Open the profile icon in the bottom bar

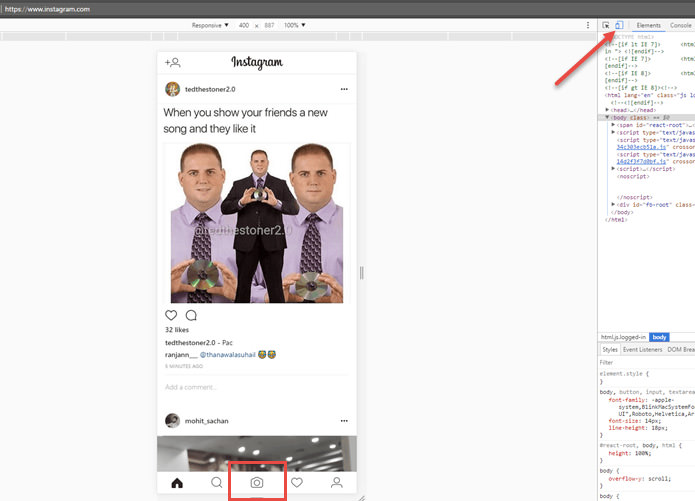(x=337, y=482)
